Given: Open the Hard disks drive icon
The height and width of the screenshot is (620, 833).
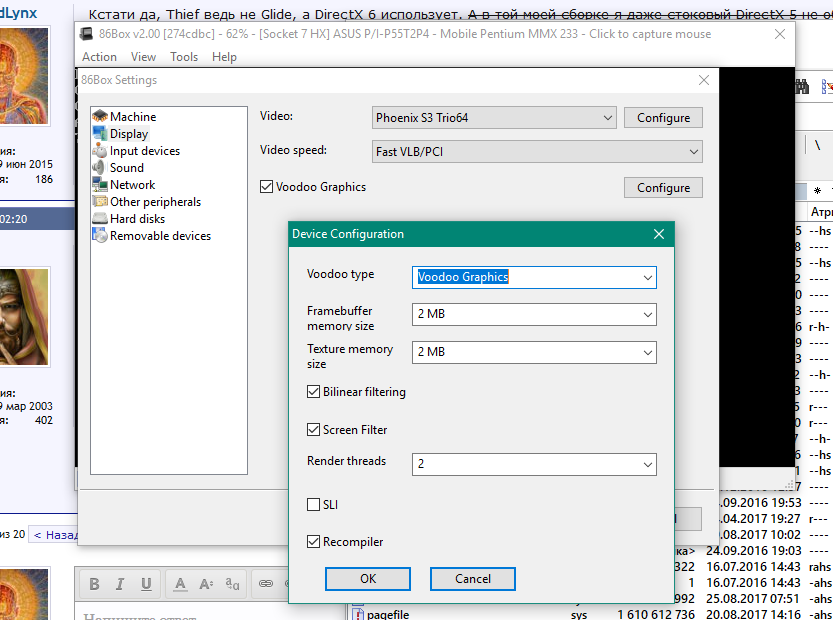Looking at the screenshot, I should [100, 219].
